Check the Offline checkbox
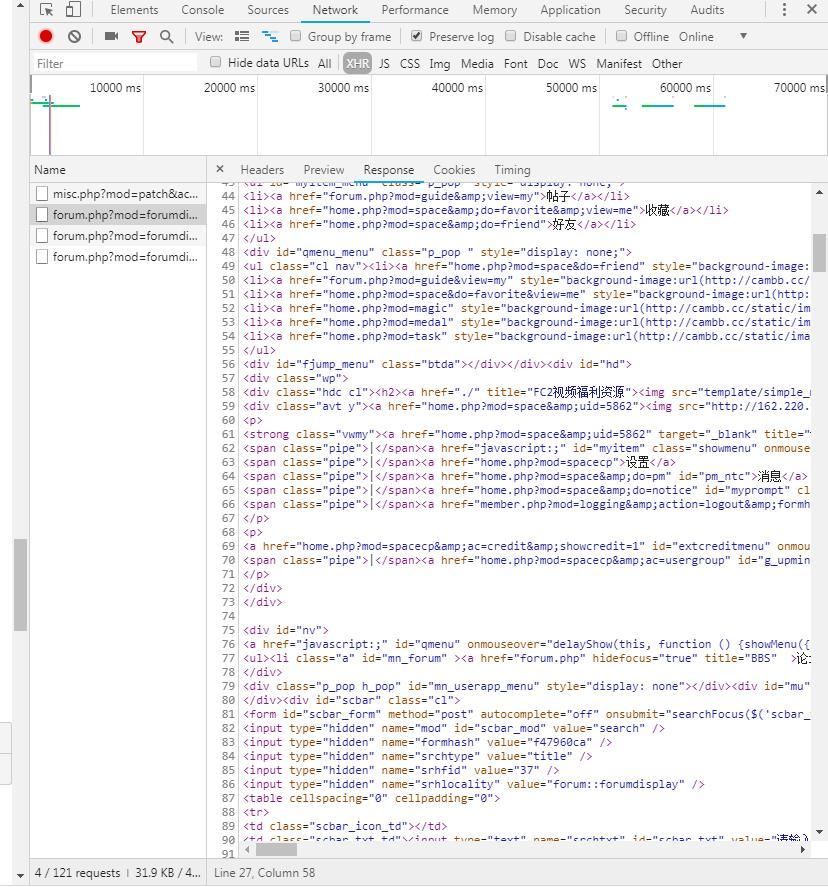 point(621,36)
